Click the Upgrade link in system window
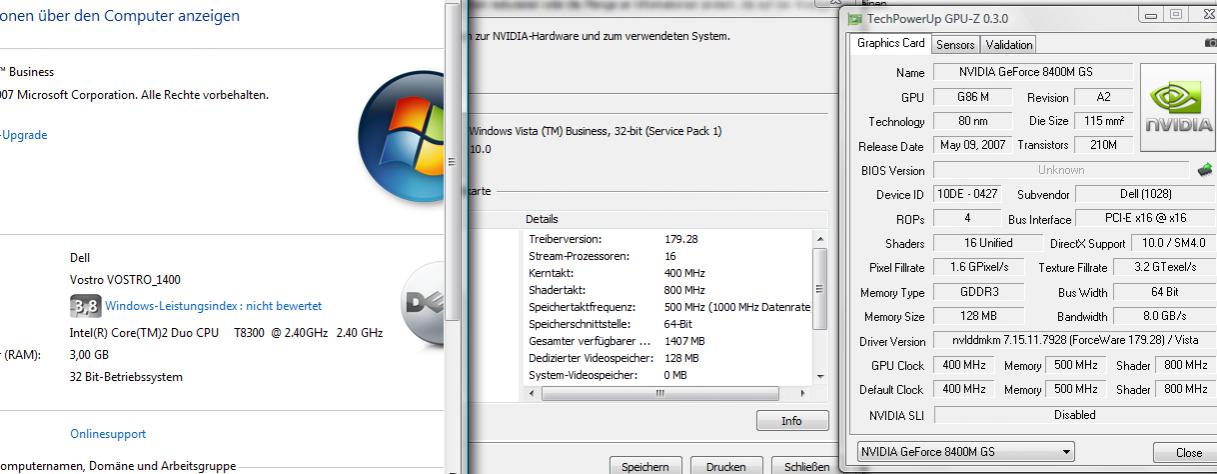Viewport: 1217px width, 474px height. click(x=24, y=135)
